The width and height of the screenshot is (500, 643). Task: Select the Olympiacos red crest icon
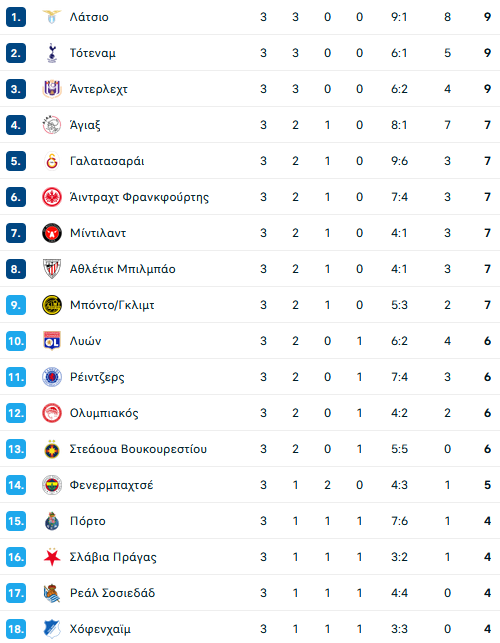tap(52, 413)
